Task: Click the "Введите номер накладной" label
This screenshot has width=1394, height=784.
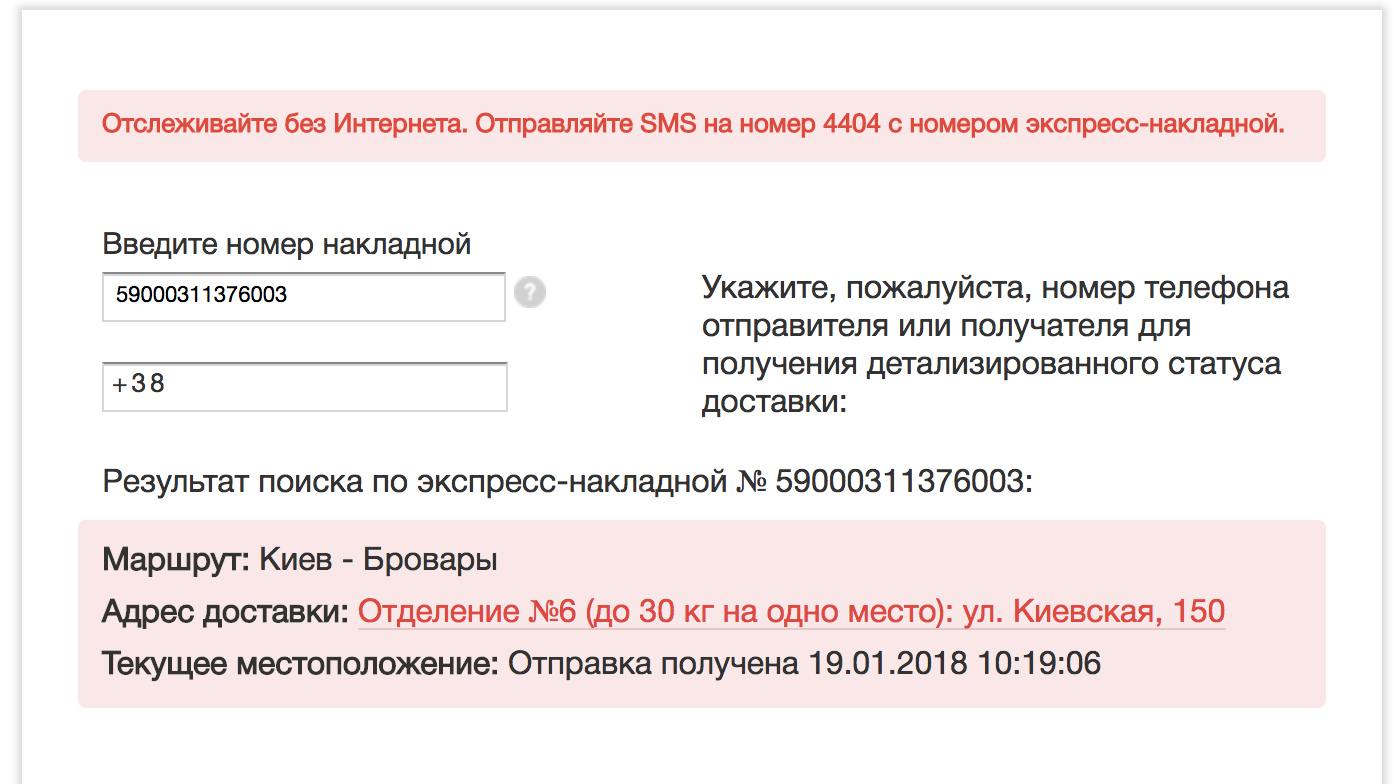Action: click(x=286, y=244)
